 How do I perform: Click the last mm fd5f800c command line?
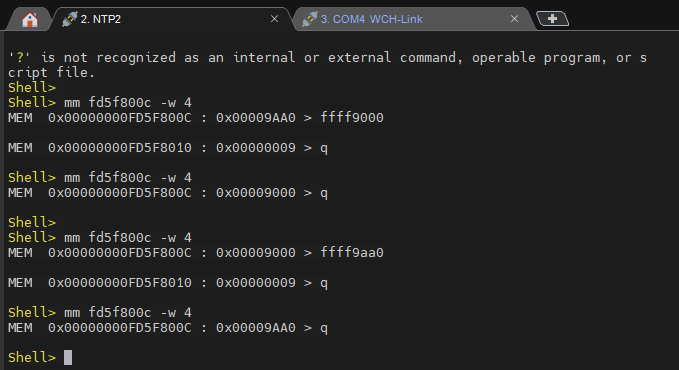pyautogui.click(x=100, y=312)
